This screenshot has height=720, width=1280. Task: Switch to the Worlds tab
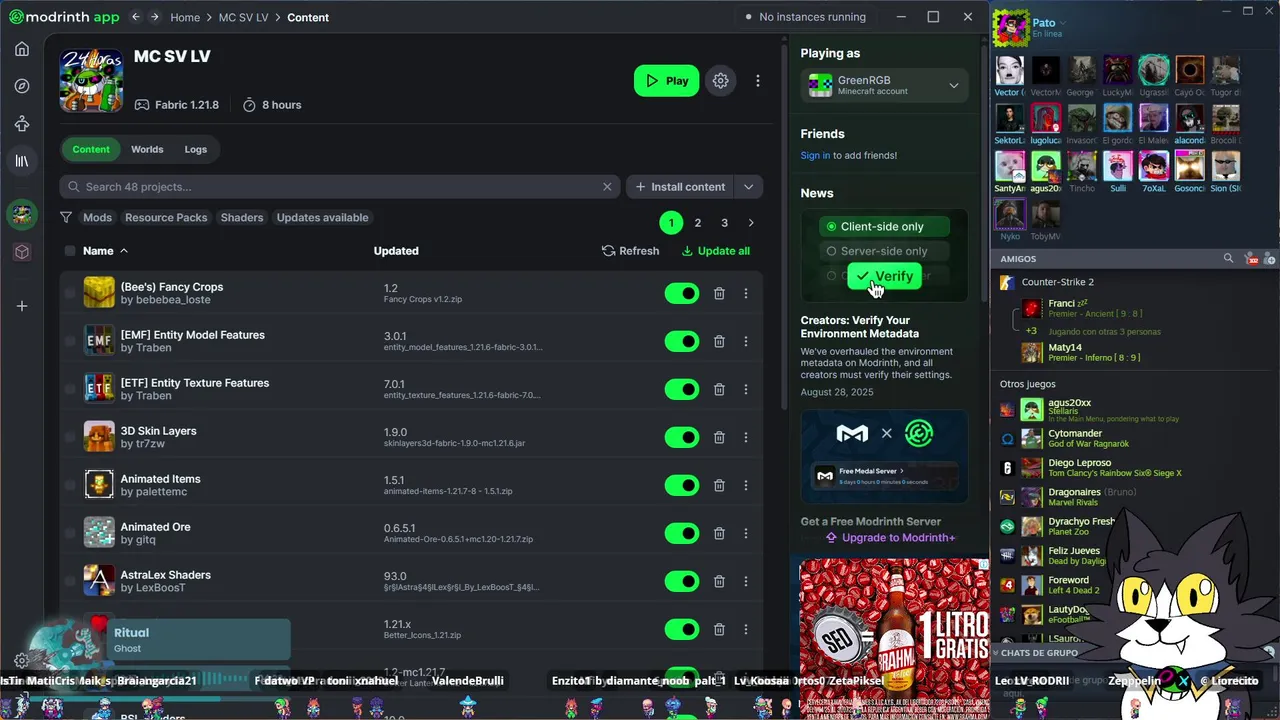coord(147,149)
